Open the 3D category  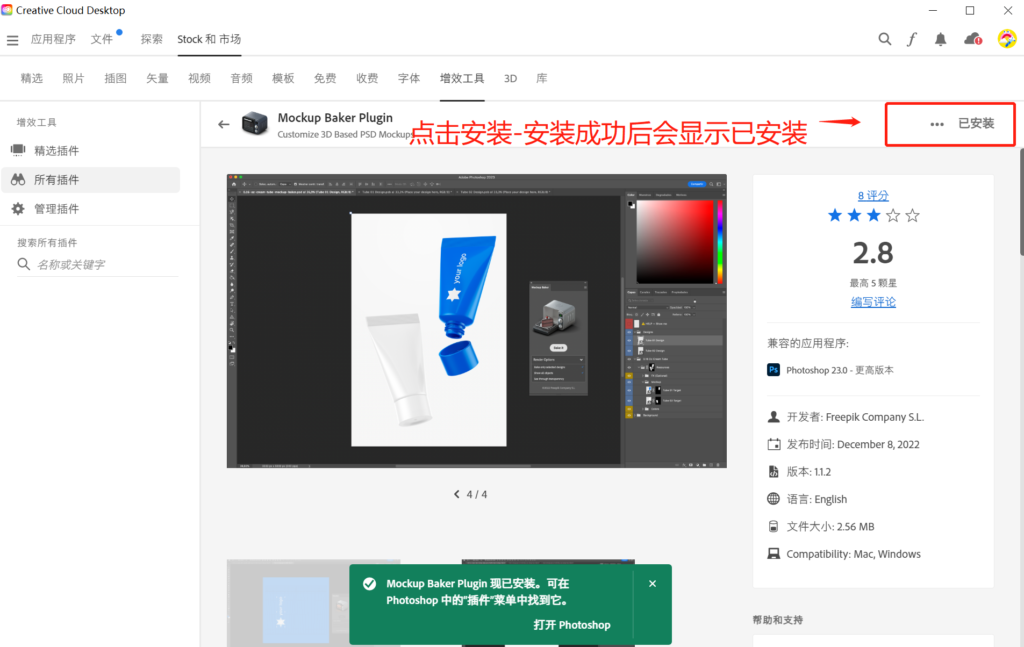[x=510, y=78]
